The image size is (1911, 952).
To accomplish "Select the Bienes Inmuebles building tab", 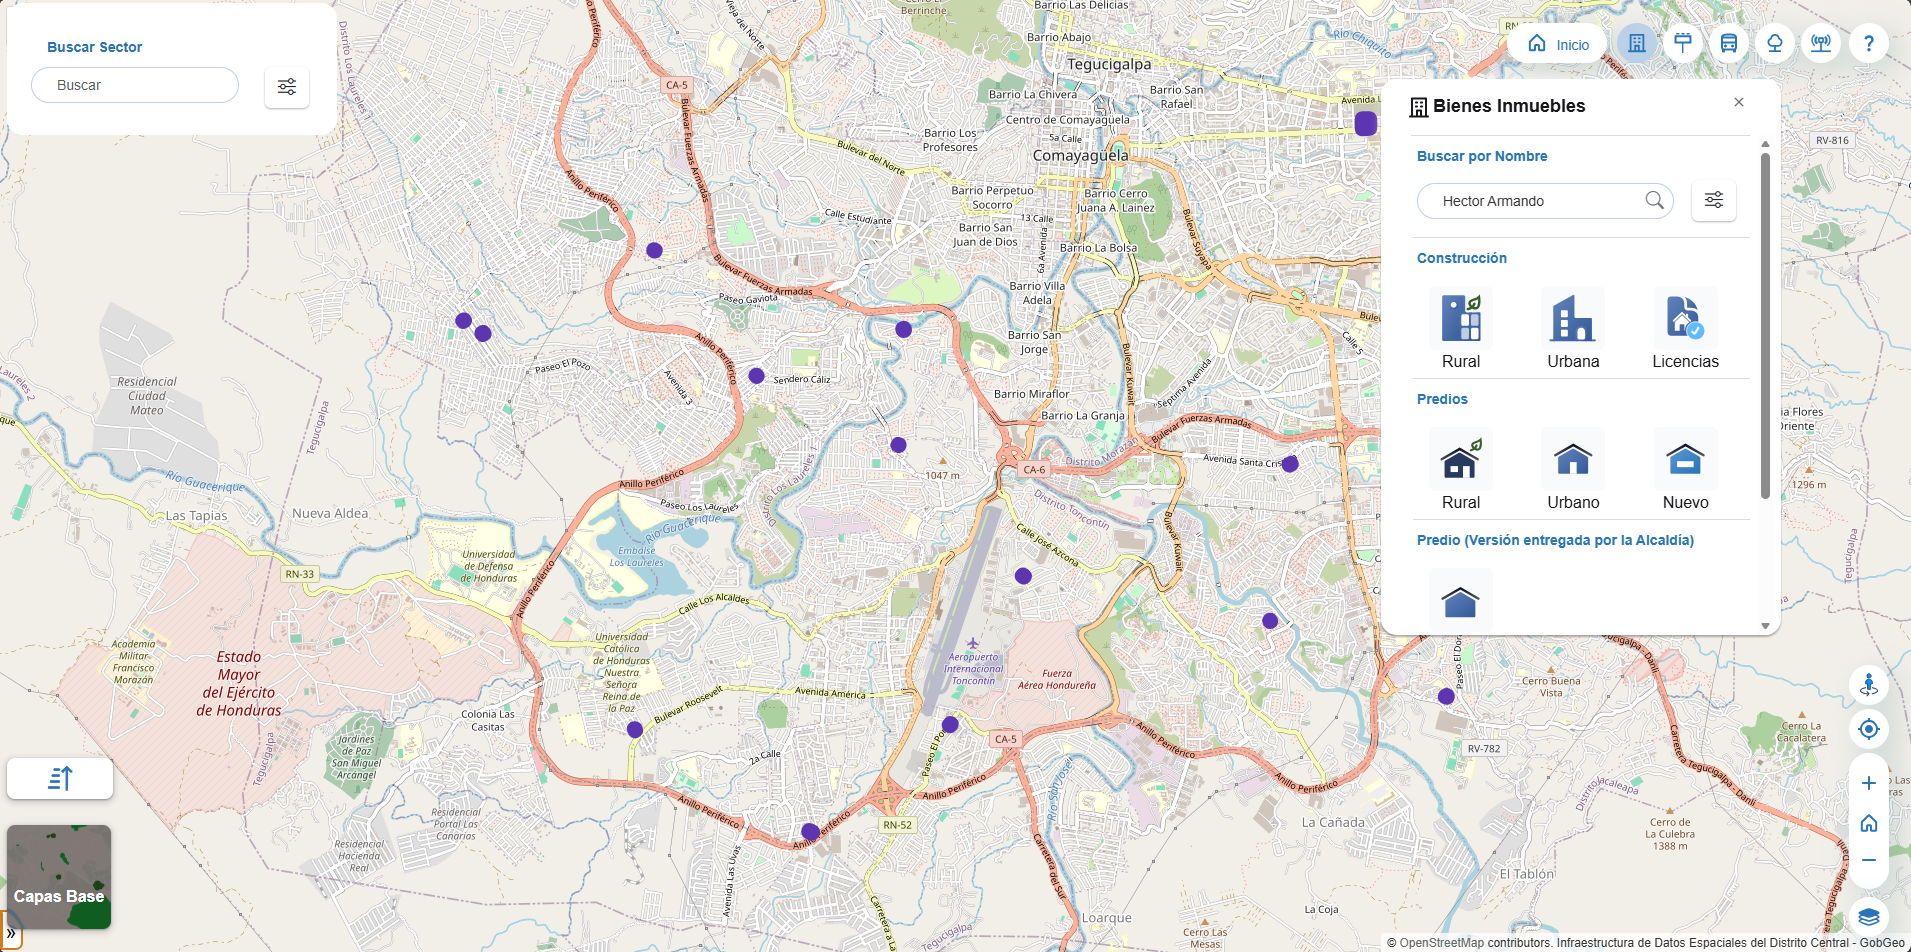I will [1636, 43].
